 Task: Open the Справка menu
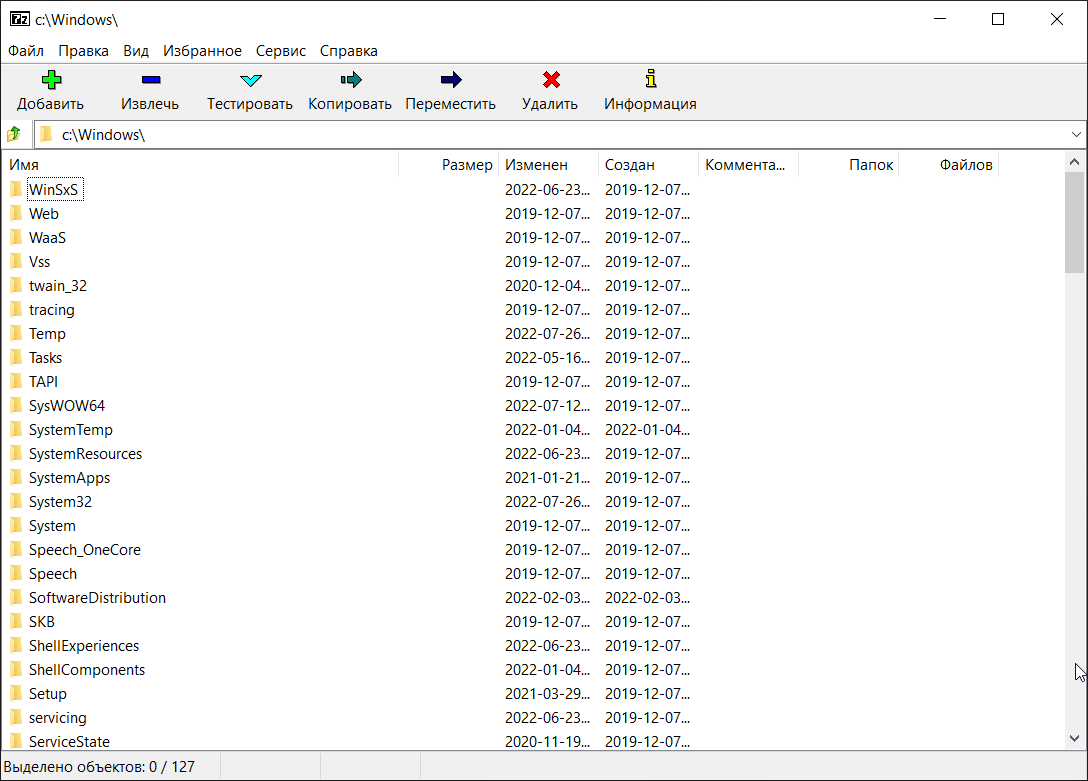point(348,51)
